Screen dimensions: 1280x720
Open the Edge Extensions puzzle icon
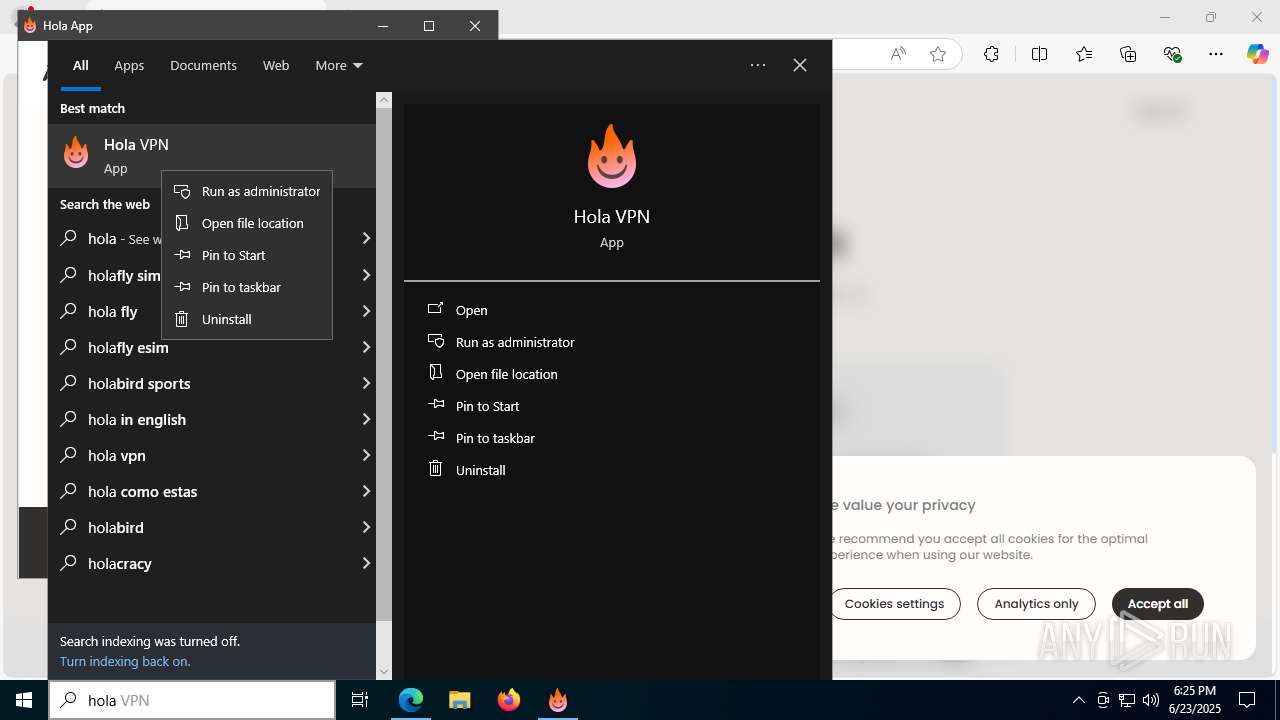click(x=991, y=54)
